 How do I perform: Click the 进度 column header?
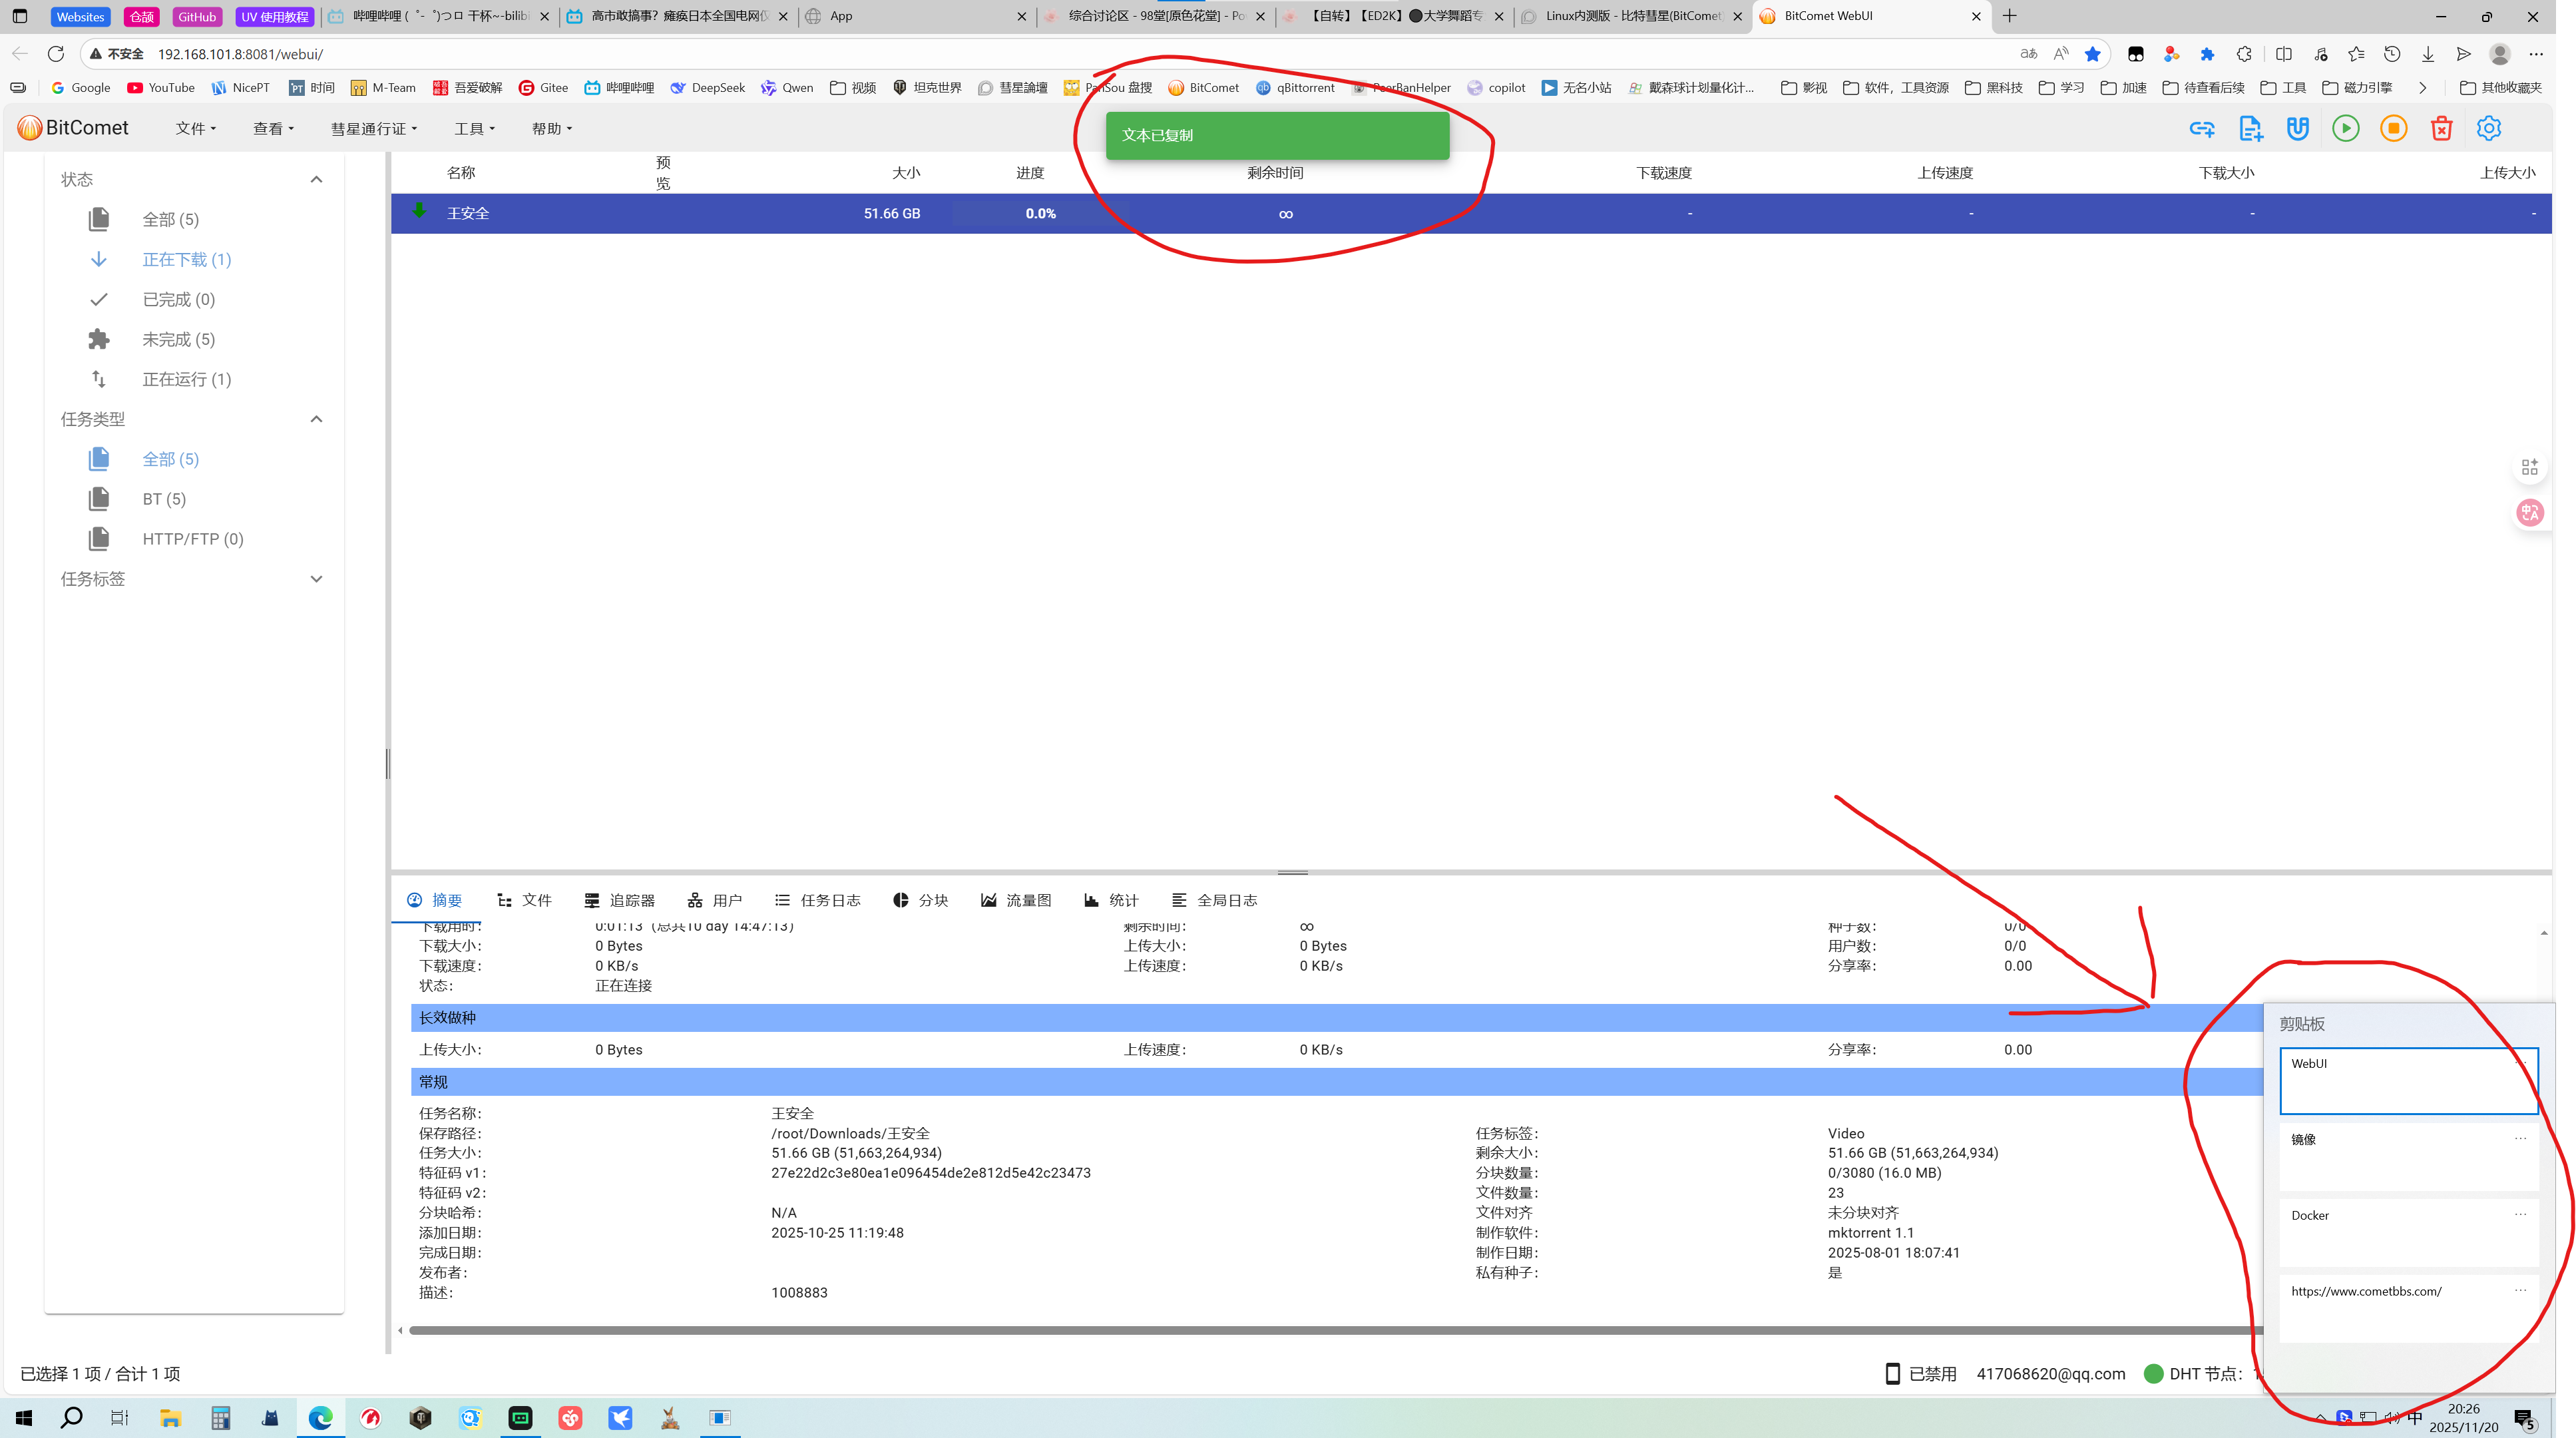click(1029, 173)
